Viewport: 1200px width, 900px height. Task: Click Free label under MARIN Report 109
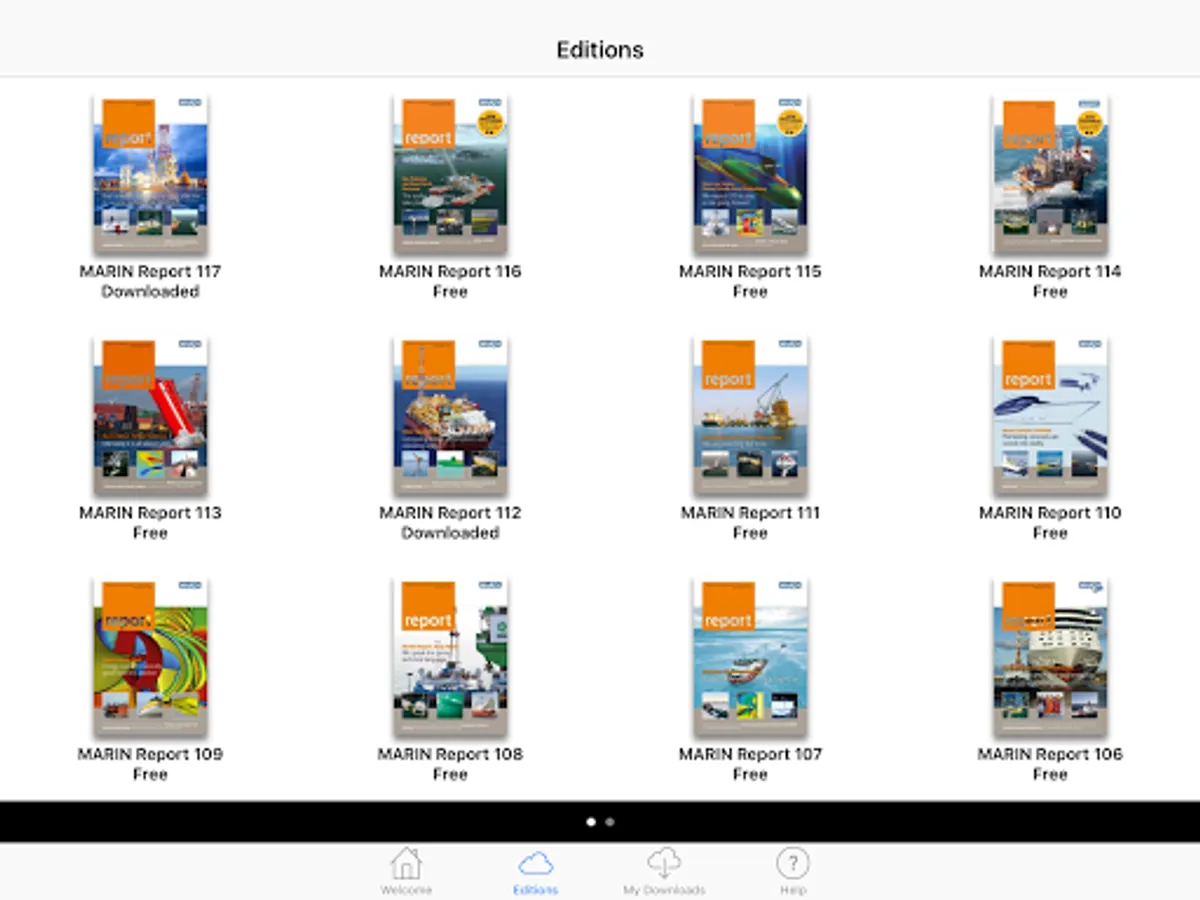150,775
